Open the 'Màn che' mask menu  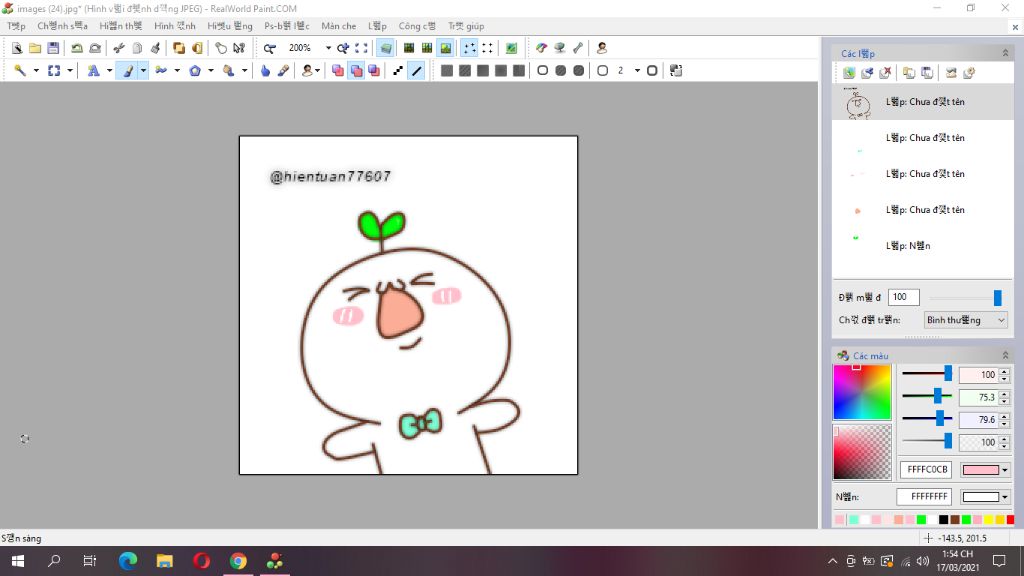coord(338,26)
